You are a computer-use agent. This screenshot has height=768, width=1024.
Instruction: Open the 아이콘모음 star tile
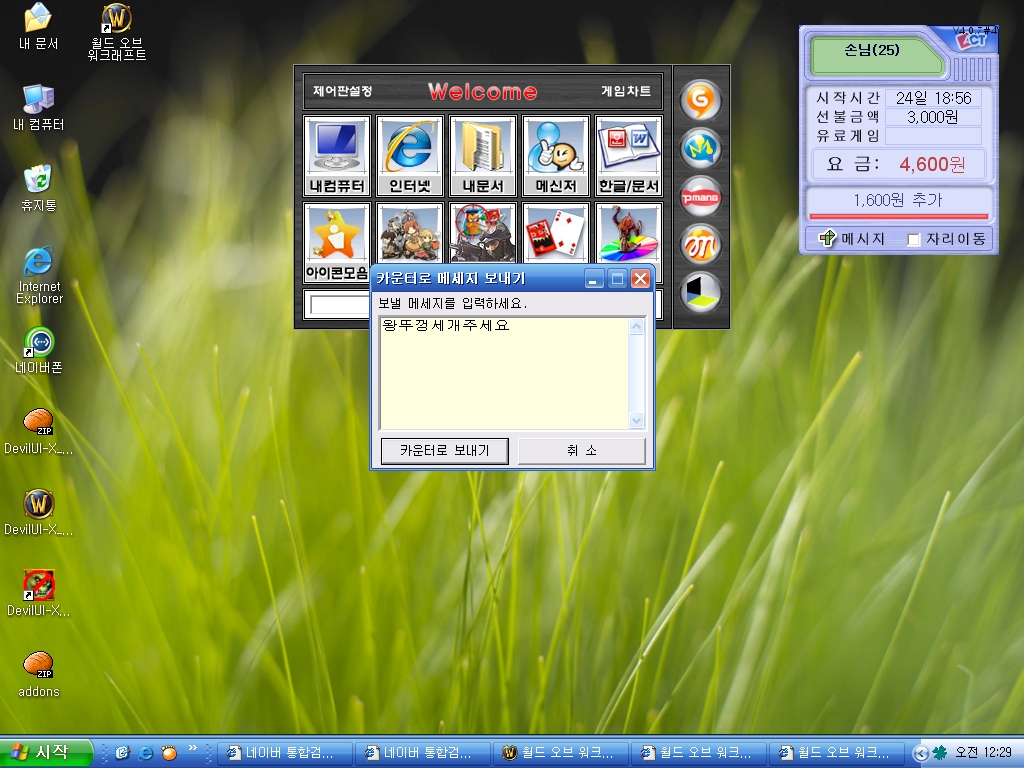[337, 242]
